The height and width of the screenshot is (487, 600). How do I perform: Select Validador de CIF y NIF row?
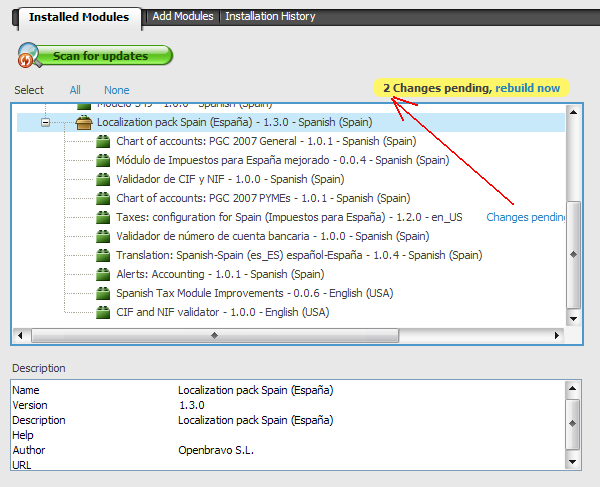coord(230,179)
